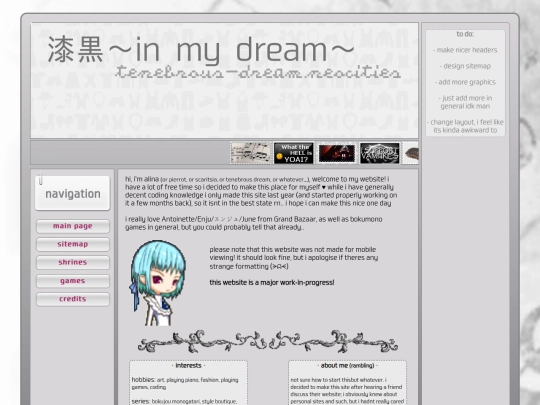Click the 'to do:' heading in sidebar
This screenshot has height=405, width=540.
pos(465,34)
